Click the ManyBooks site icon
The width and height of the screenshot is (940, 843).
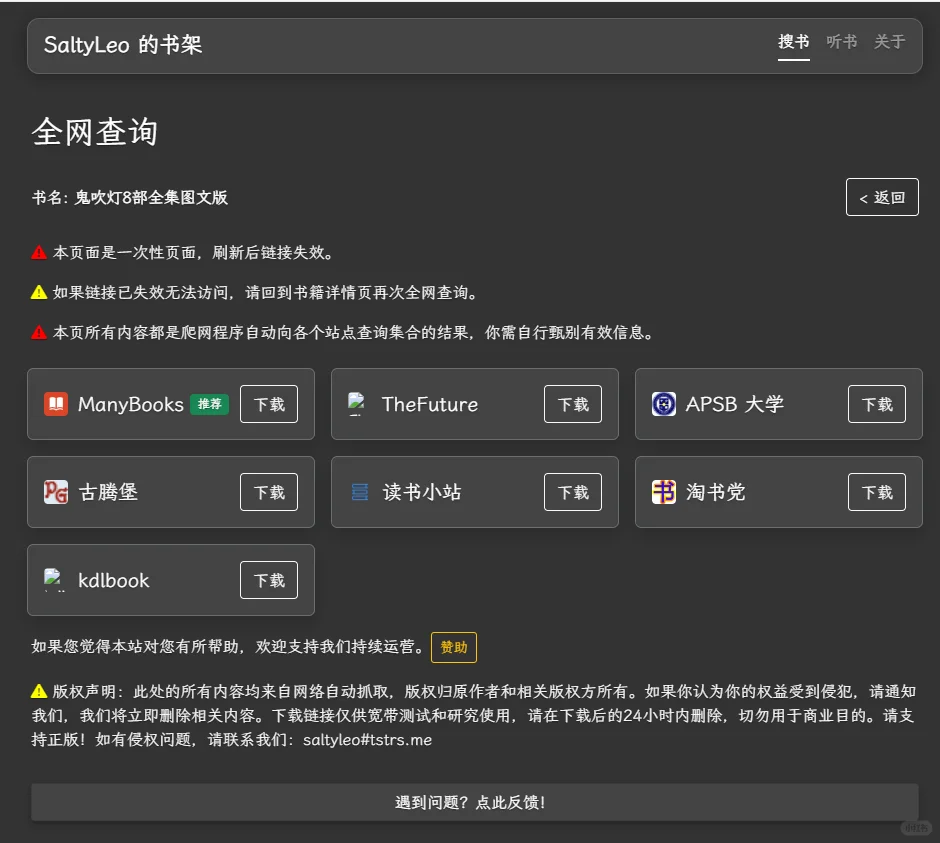tap(55, 404)
